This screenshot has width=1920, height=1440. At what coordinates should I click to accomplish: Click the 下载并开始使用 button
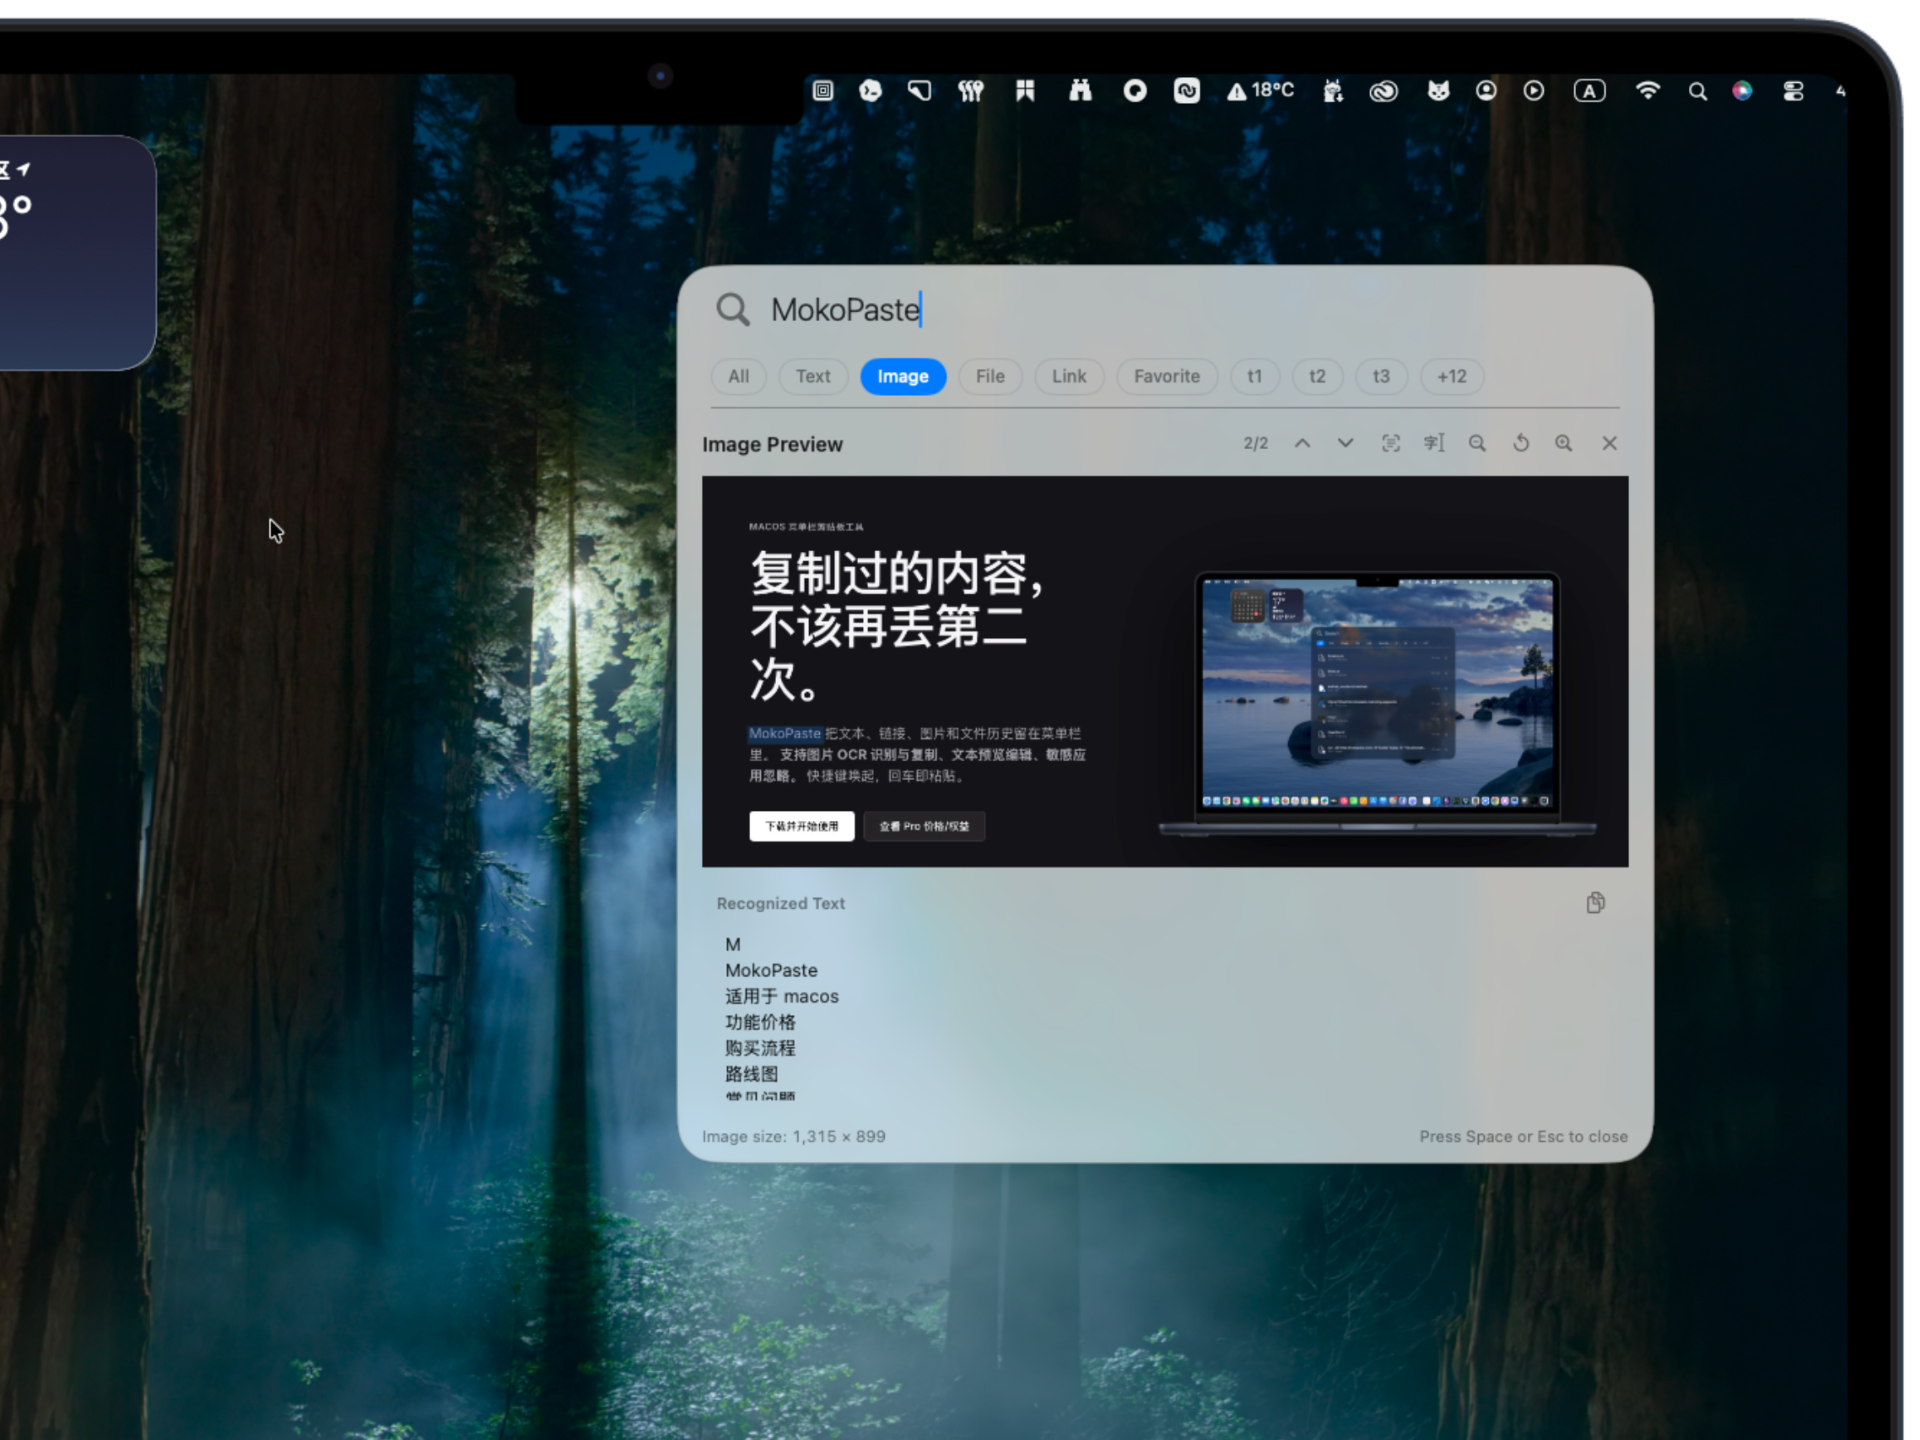click(801, 826)
